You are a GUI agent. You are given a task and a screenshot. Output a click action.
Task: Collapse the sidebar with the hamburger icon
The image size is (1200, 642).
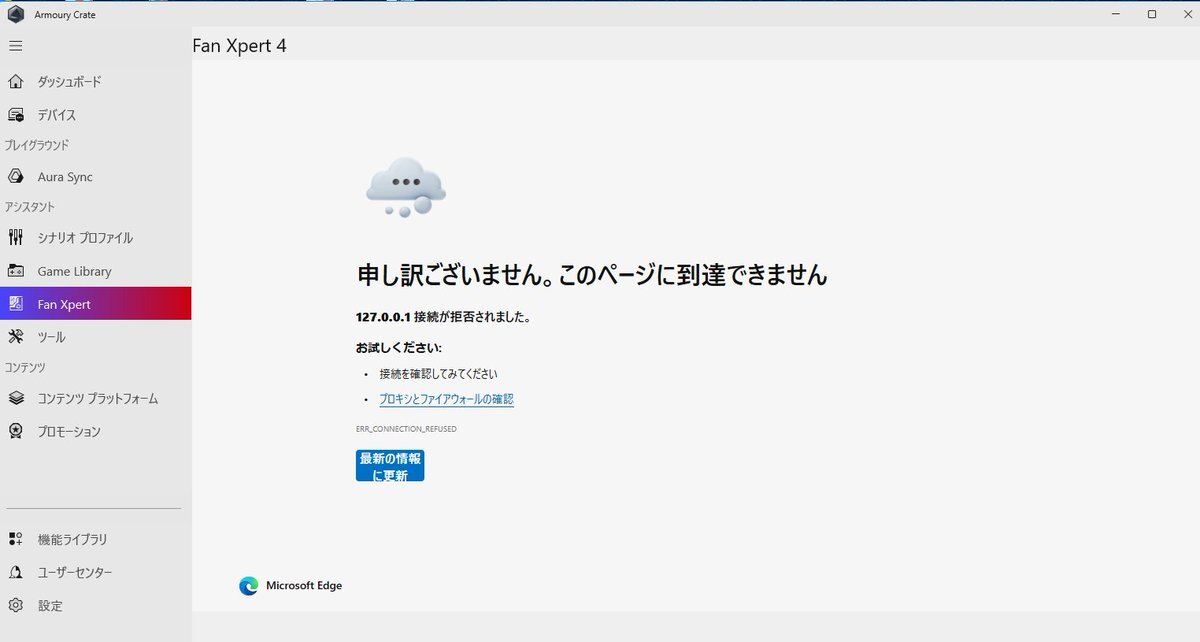16,46
